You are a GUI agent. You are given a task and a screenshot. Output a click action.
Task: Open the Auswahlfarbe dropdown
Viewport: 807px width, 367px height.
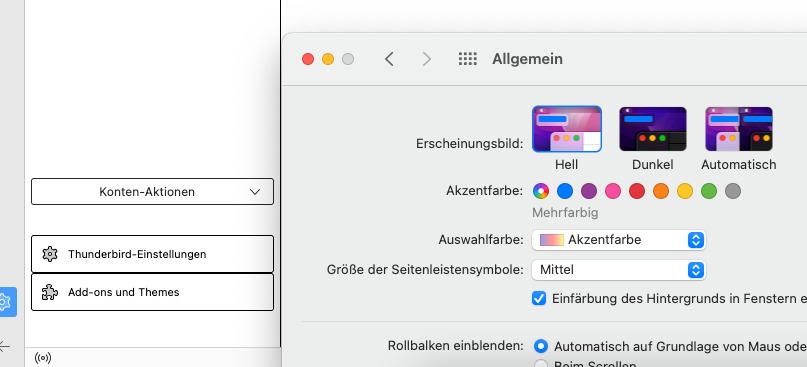(x=619, y=240)
